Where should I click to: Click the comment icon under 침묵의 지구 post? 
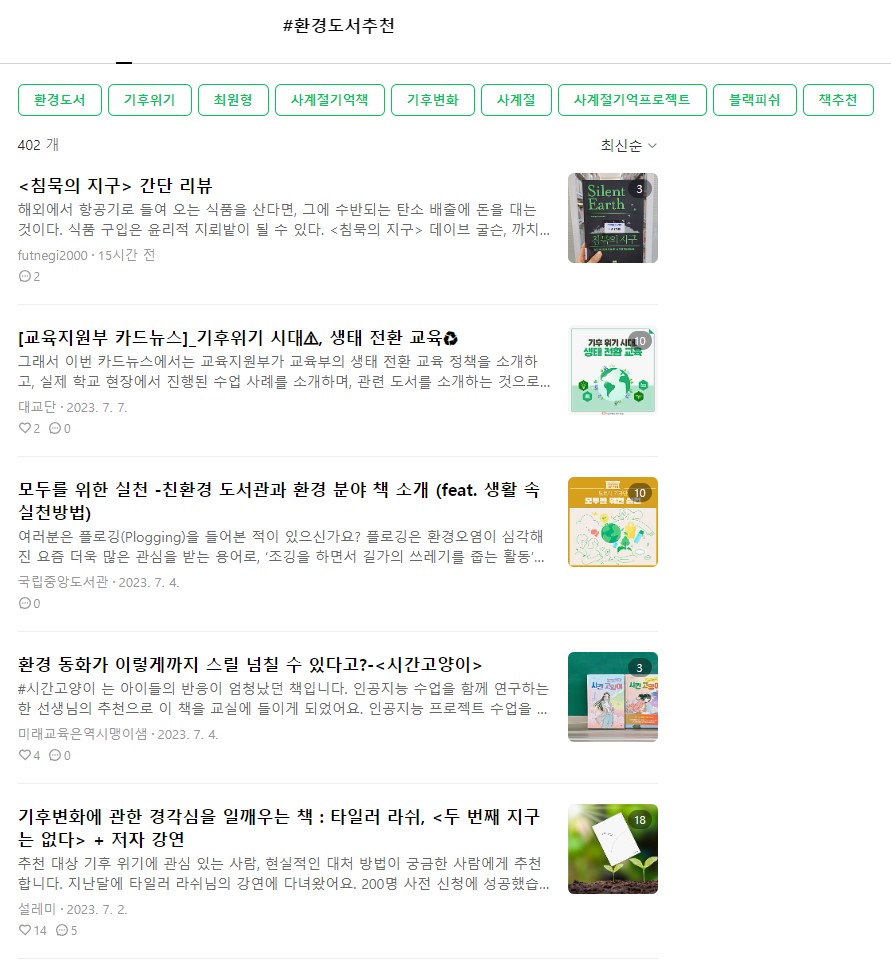tap(25, 276)
